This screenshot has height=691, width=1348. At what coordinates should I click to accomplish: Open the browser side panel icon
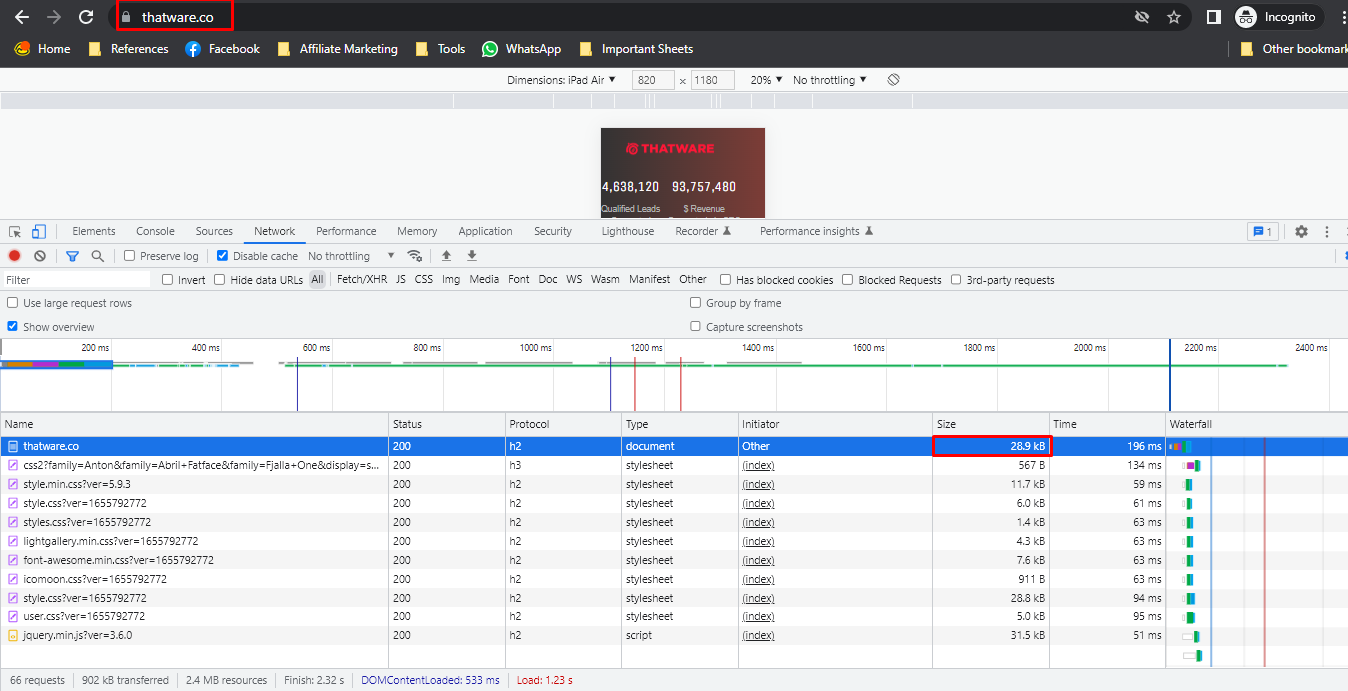[1213, 17]
